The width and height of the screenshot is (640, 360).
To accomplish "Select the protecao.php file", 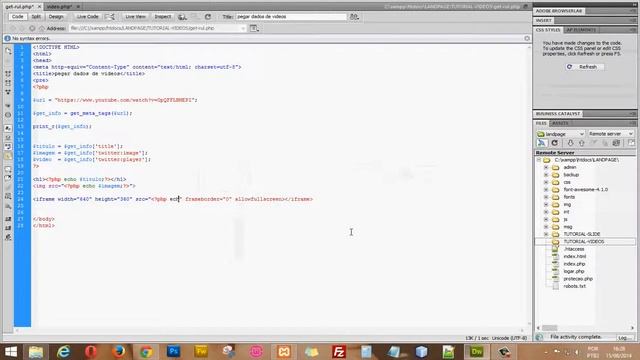I will click(578, 279).
